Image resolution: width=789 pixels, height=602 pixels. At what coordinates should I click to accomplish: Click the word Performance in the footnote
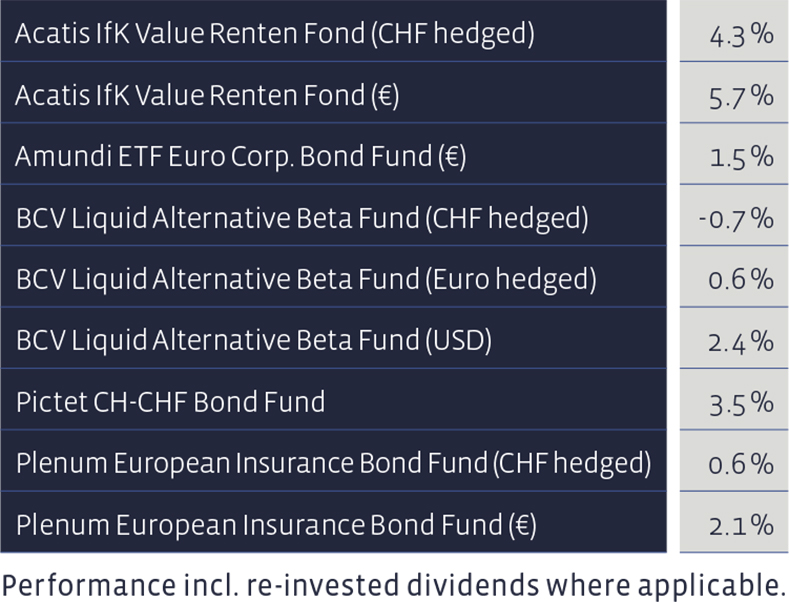click(89, 585)
